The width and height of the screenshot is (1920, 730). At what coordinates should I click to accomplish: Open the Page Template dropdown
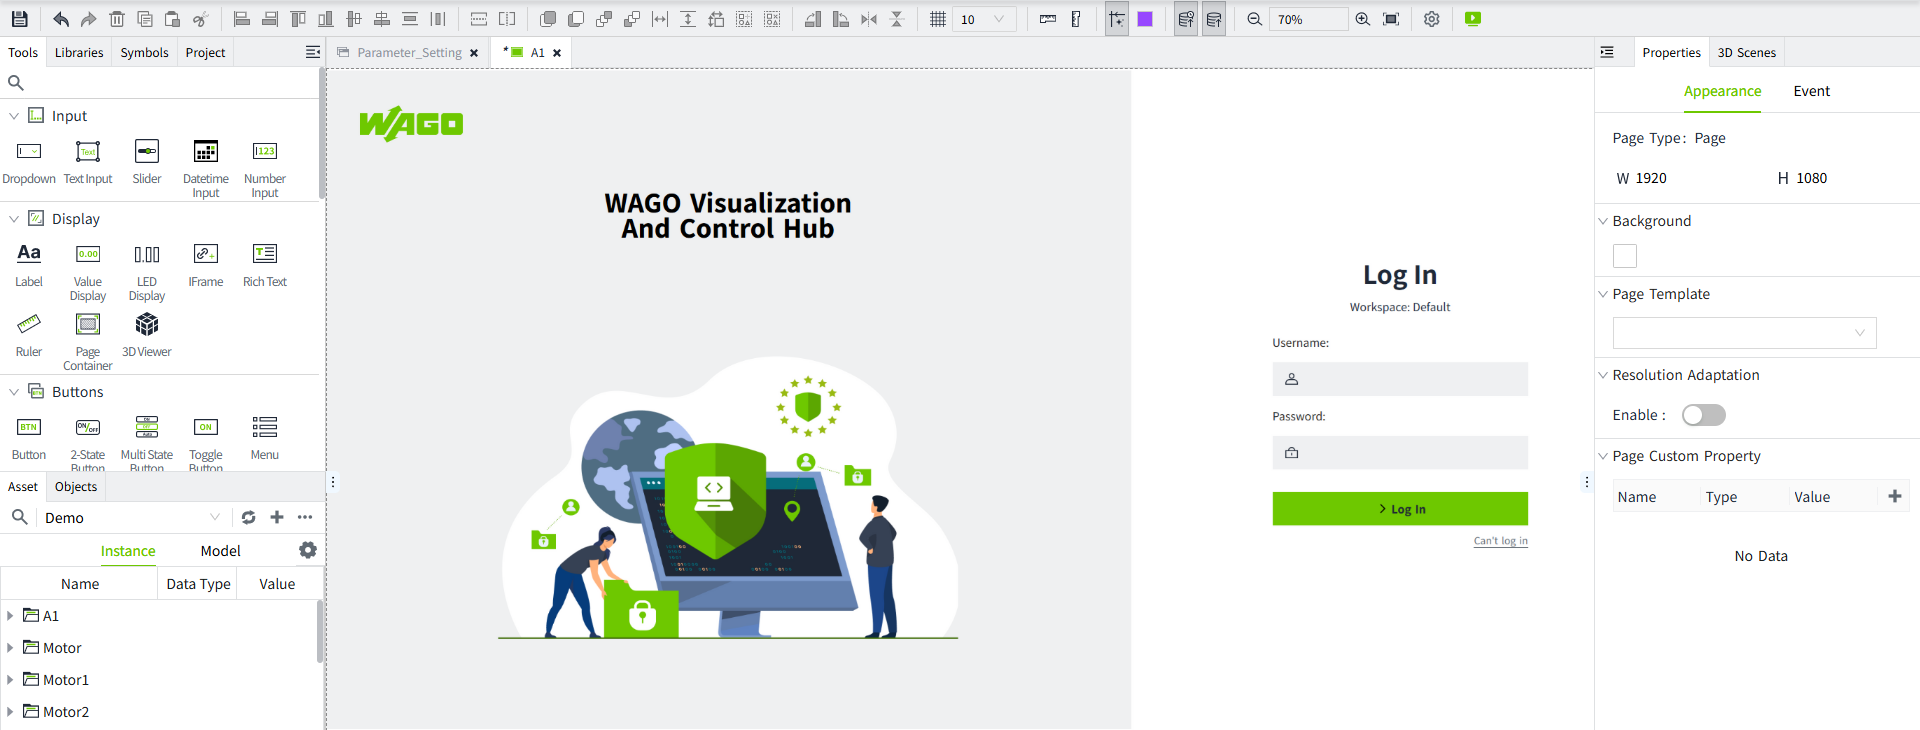pos(1744,333)
